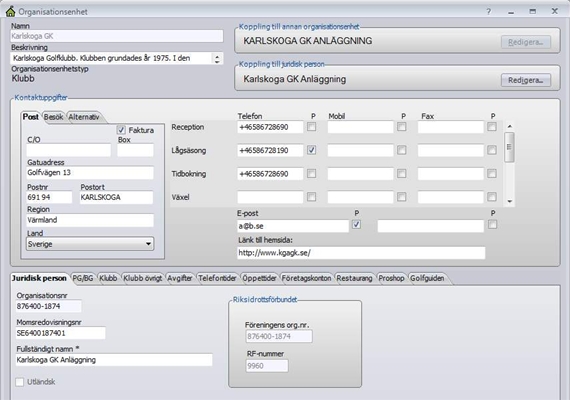
Task: Click Gatuadress field Golfvägen 13
Action: pos(90,173)
